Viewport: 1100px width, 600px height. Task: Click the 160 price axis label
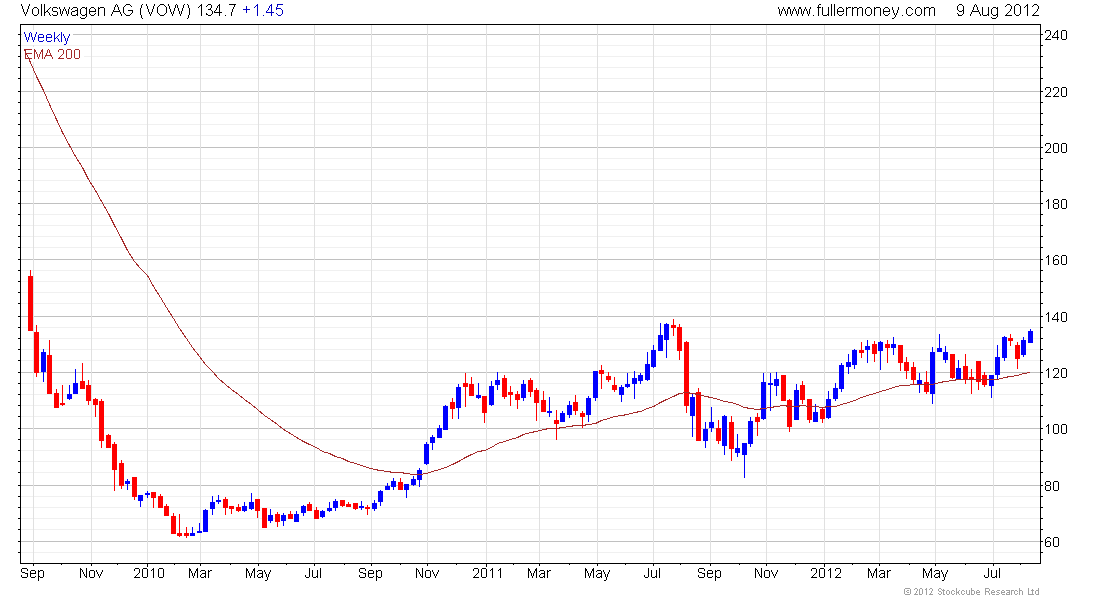(x=1056, y=260)
